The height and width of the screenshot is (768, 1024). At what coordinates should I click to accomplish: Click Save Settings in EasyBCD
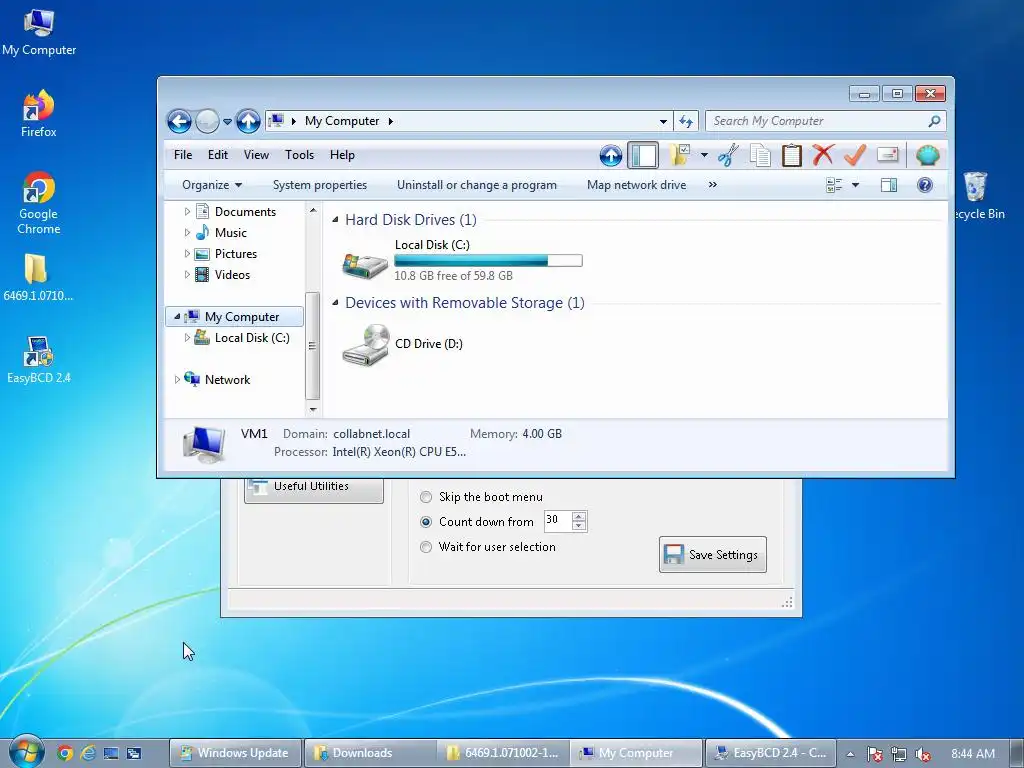[712, 554]
